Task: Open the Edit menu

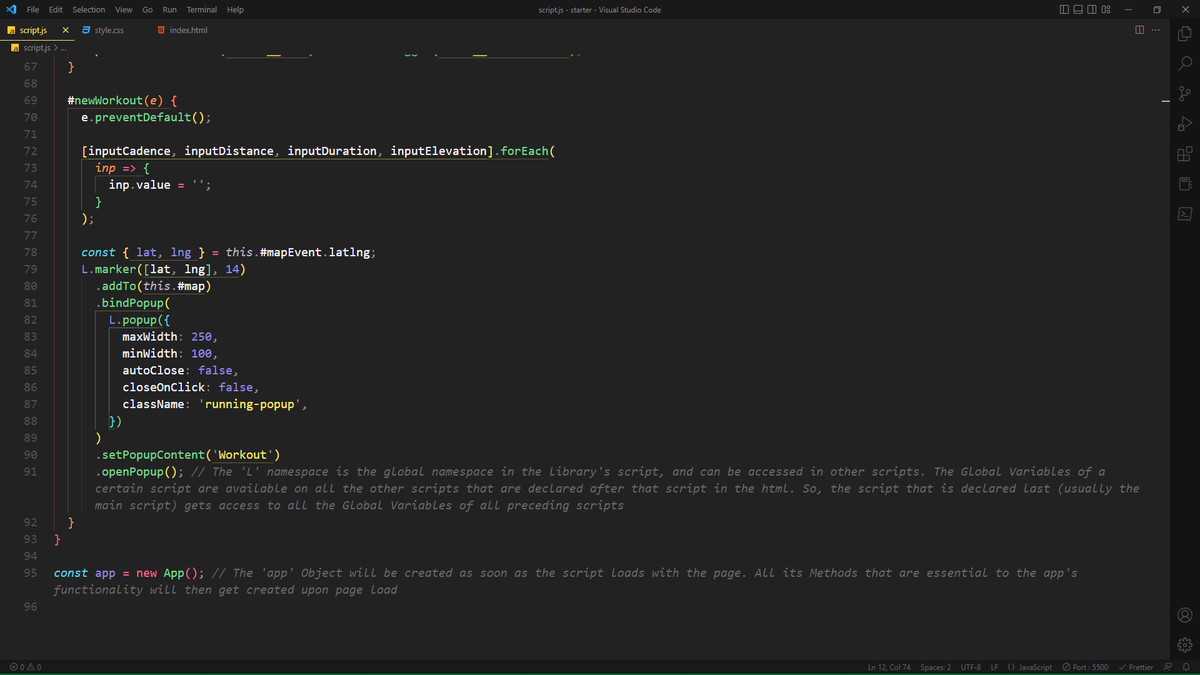Action: coord(56,10)
